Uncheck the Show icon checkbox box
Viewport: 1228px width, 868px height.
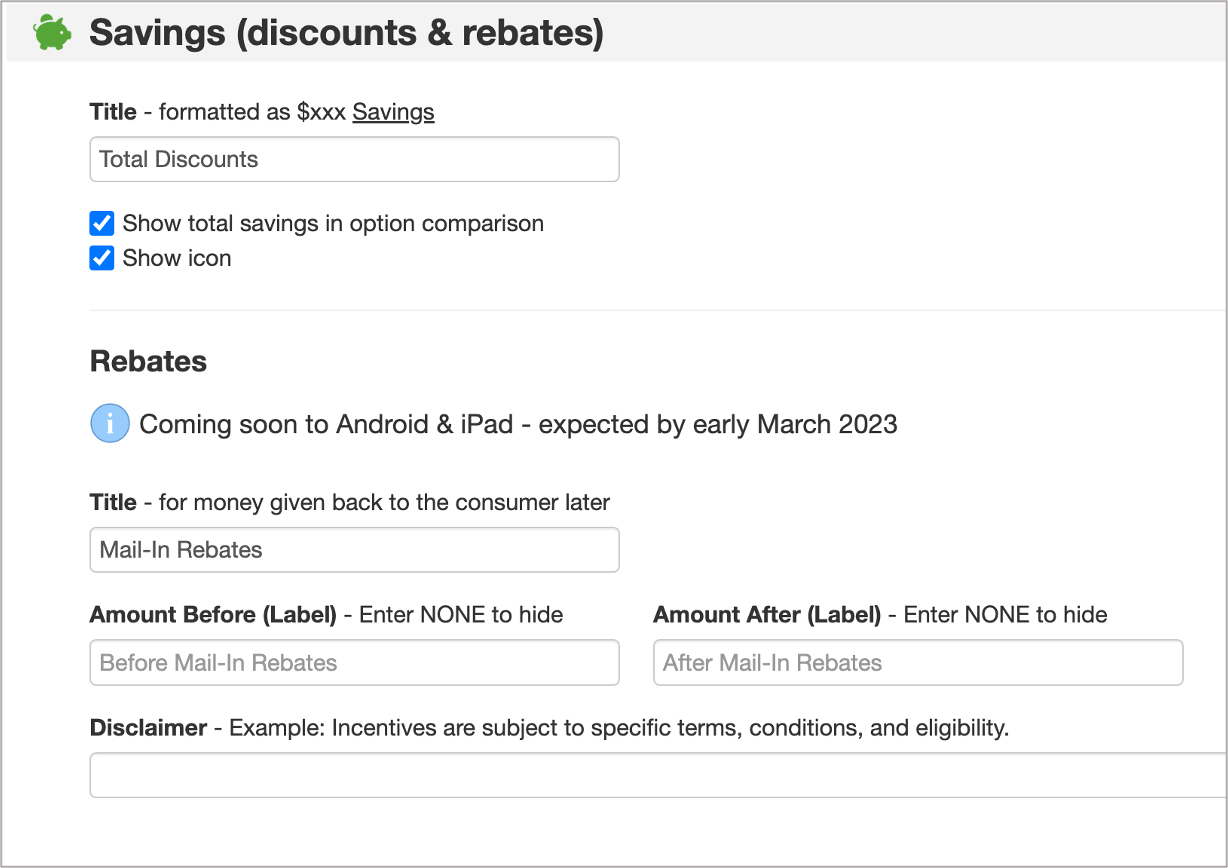(x=102, y=258)
